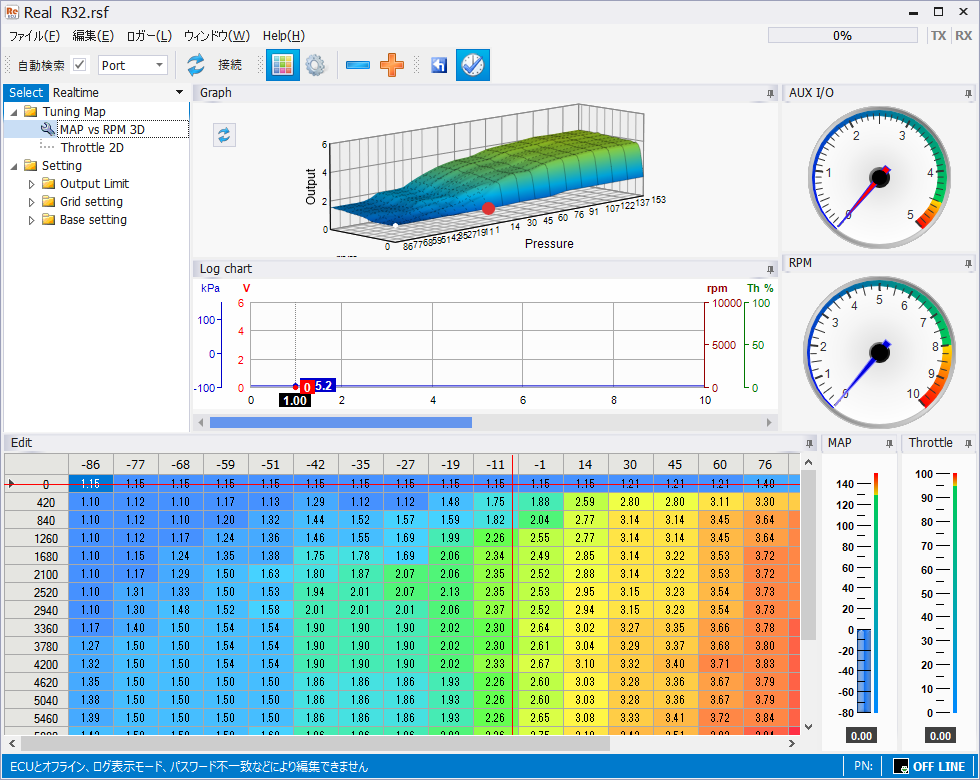
Task: Select the 2100 RPM row header
Action: click(x=36, y=574)
